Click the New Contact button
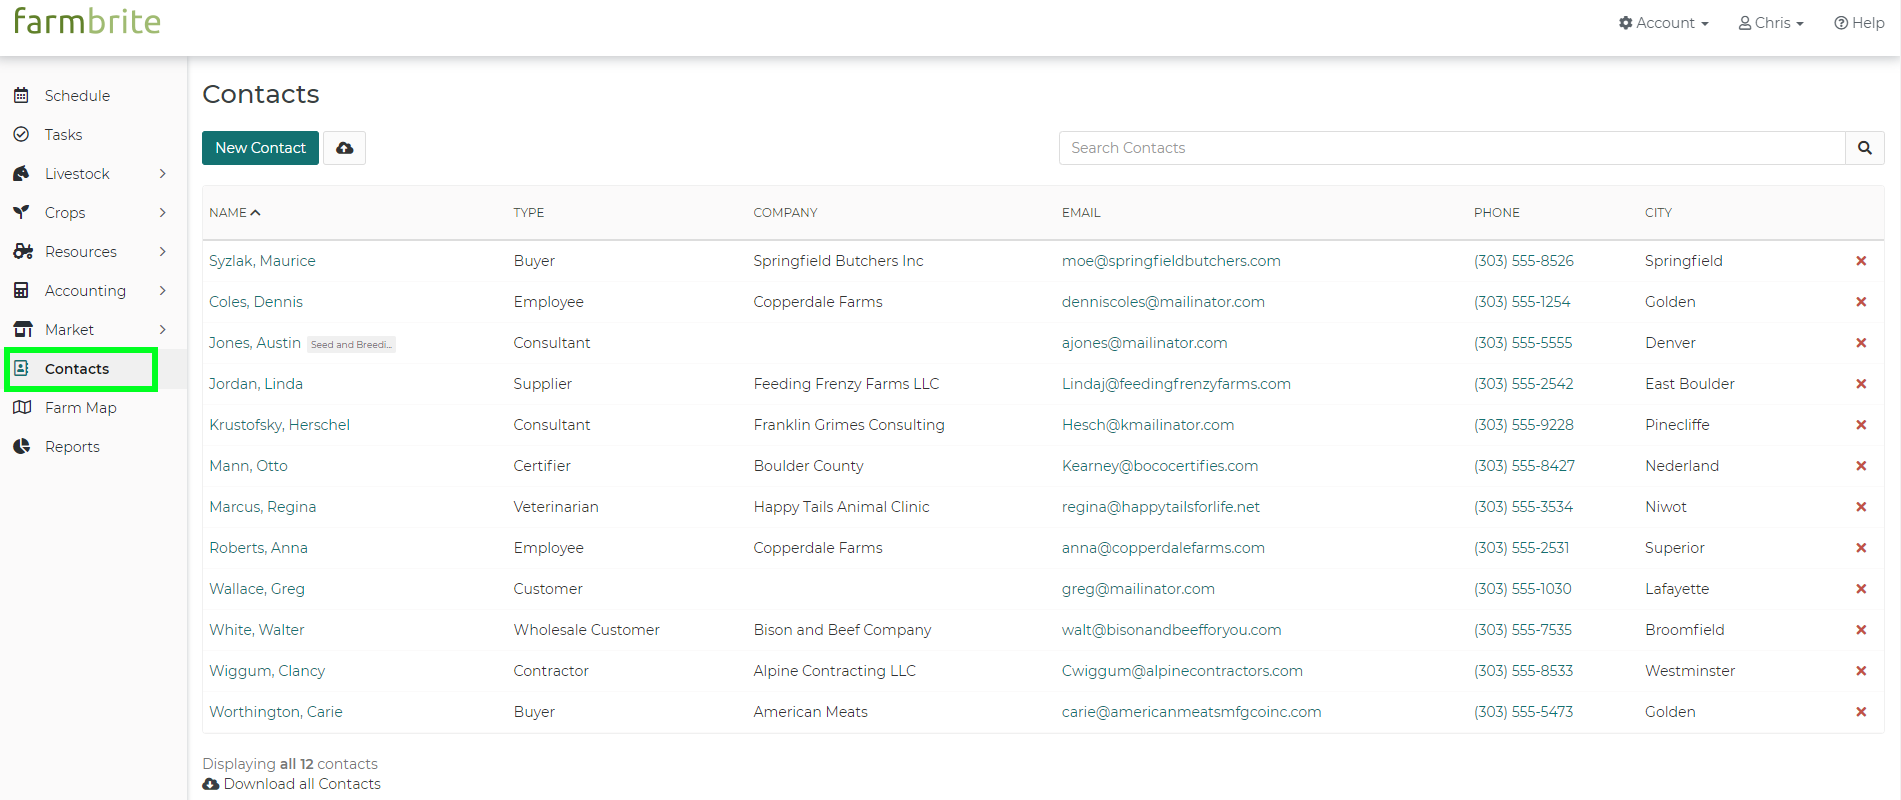The image size is (1901, 800). [x=260, y=148]
